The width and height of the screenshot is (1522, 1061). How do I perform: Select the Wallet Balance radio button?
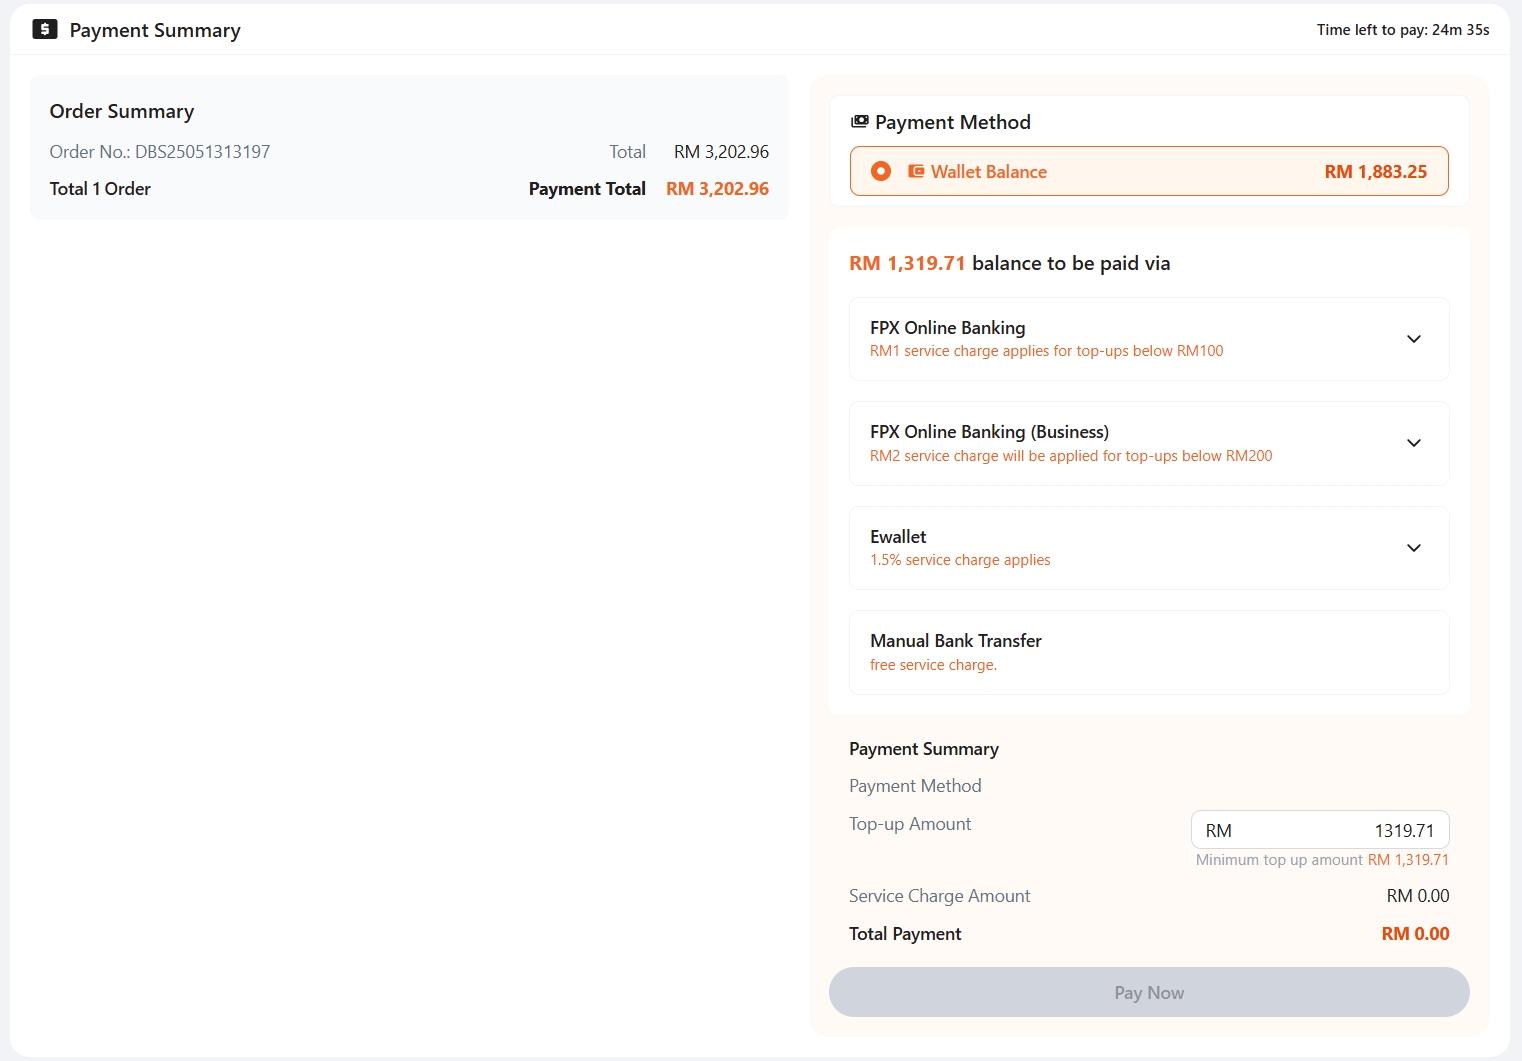(x=881, y=171)
